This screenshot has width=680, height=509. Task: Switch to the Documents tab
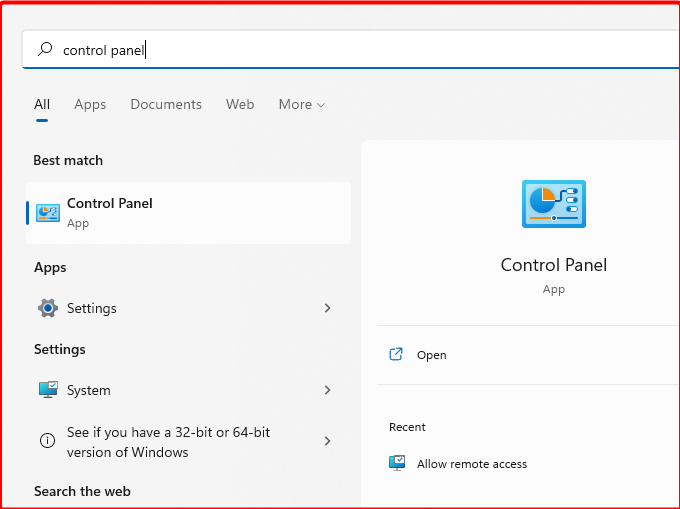166,104
